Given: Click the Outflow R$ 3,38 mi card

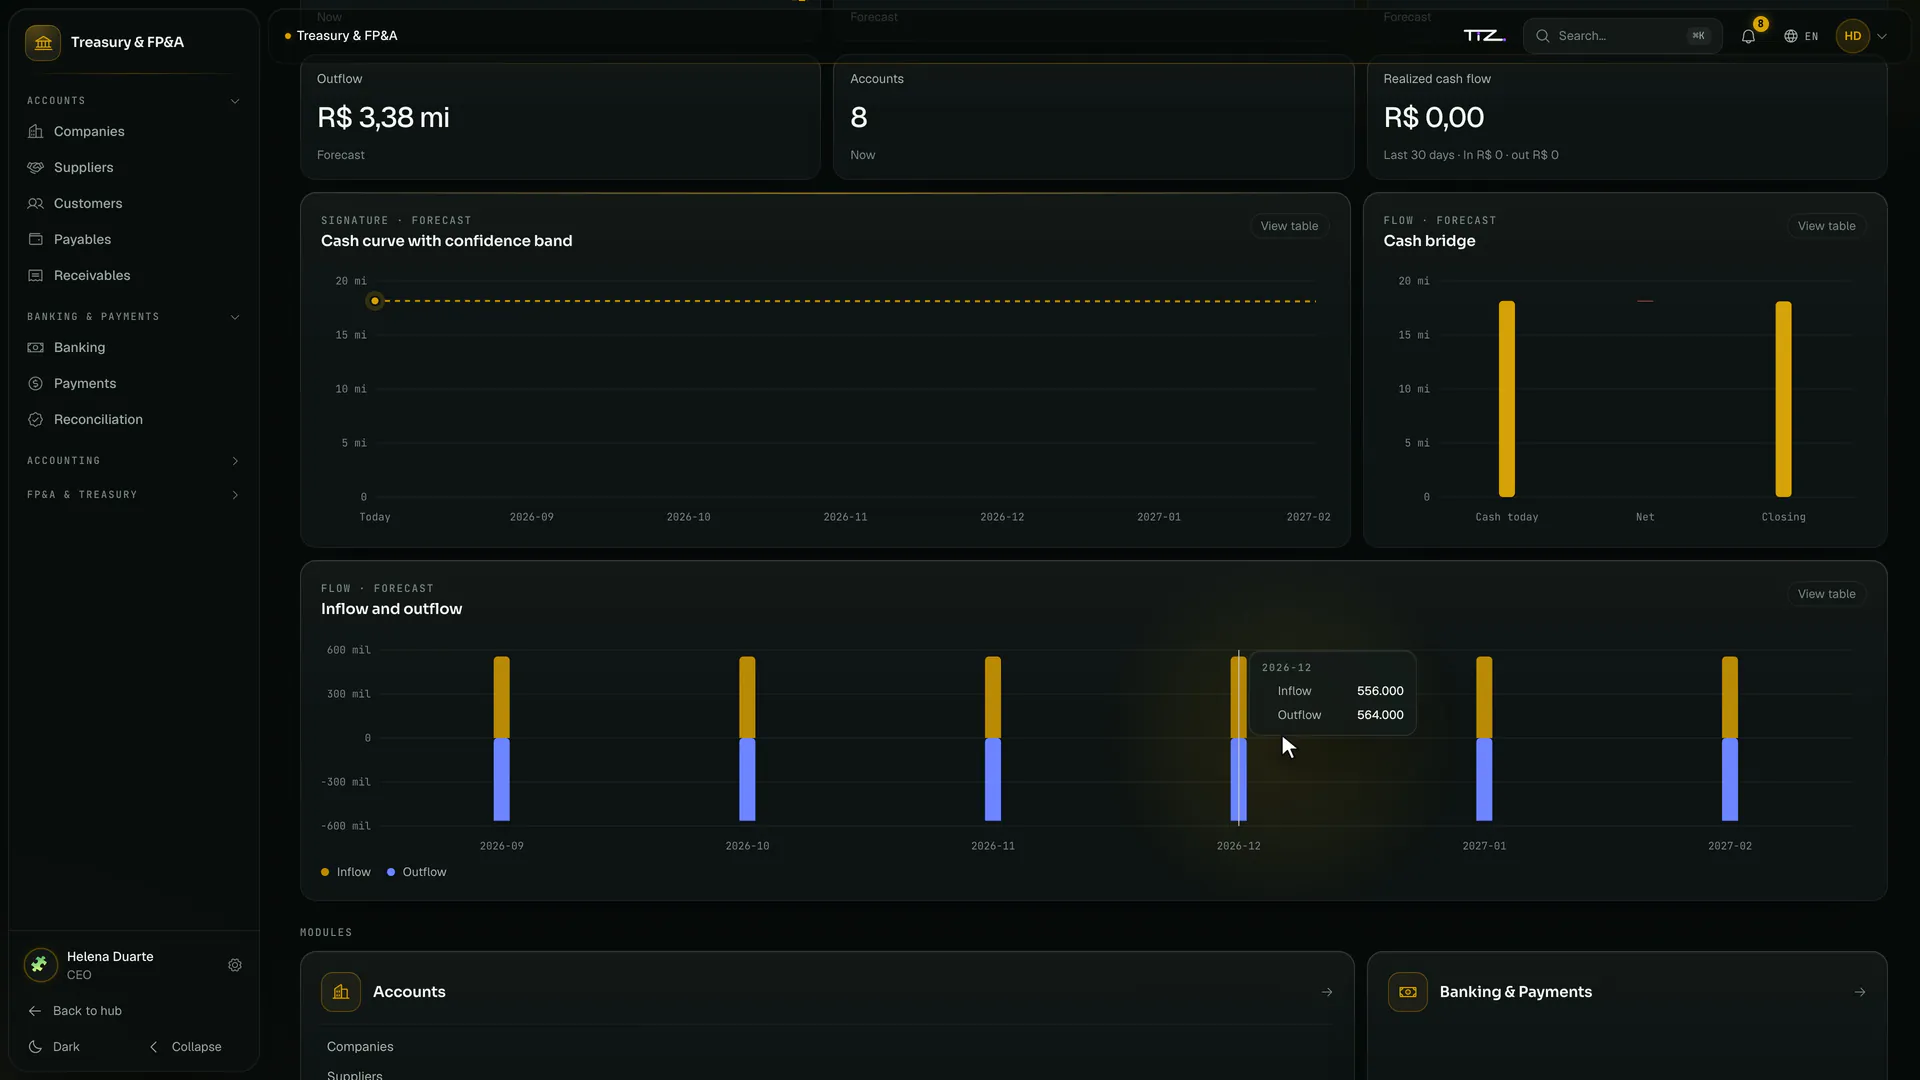Looking at the screenshot, I should tap(560, 118).
